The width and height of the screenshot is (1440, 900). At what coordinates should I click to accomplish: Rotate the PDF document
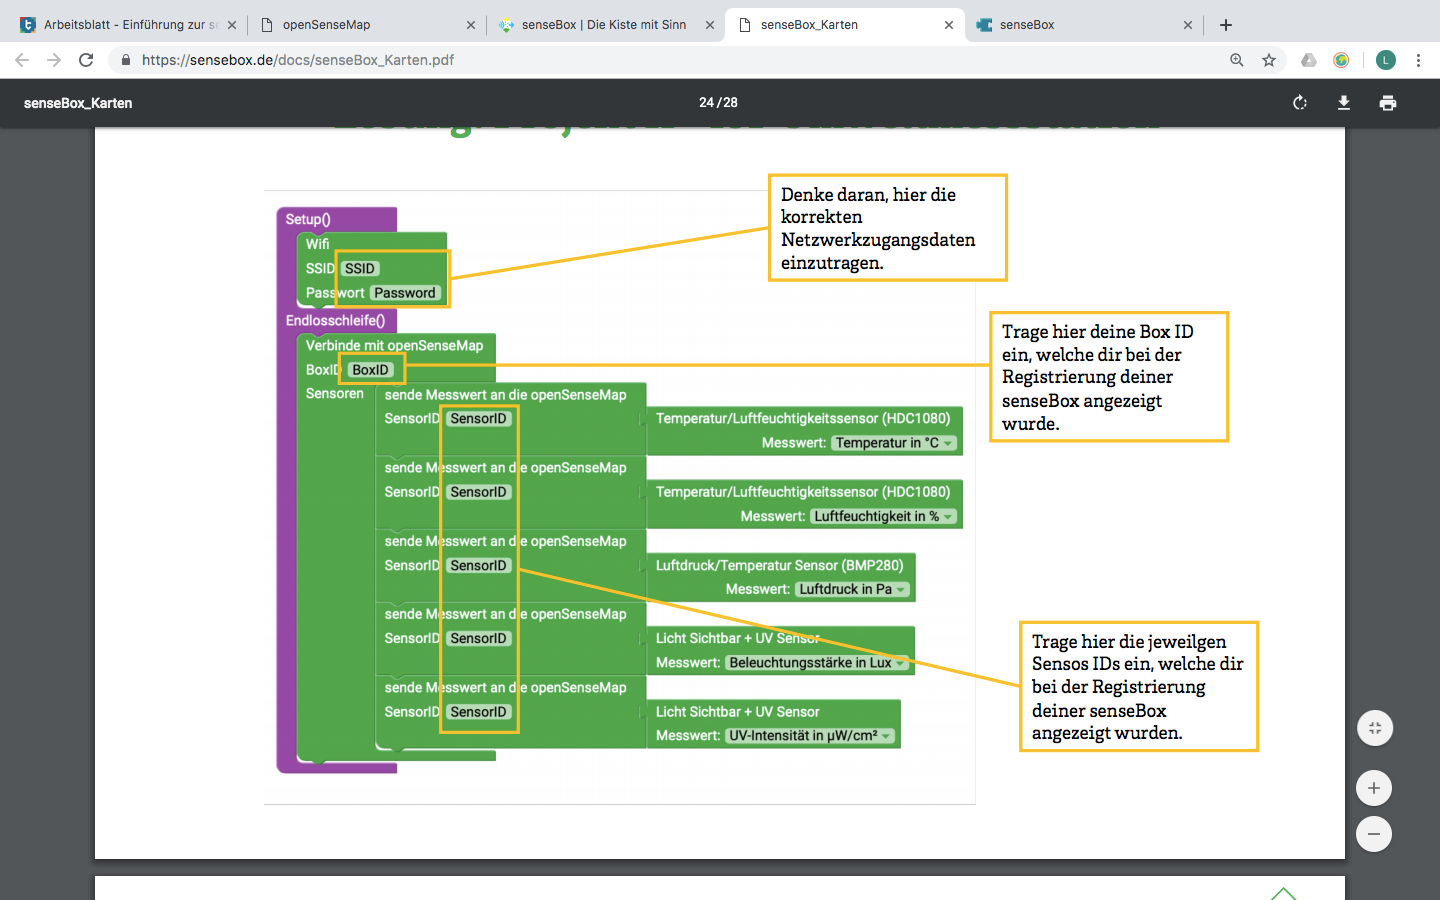1300,102
